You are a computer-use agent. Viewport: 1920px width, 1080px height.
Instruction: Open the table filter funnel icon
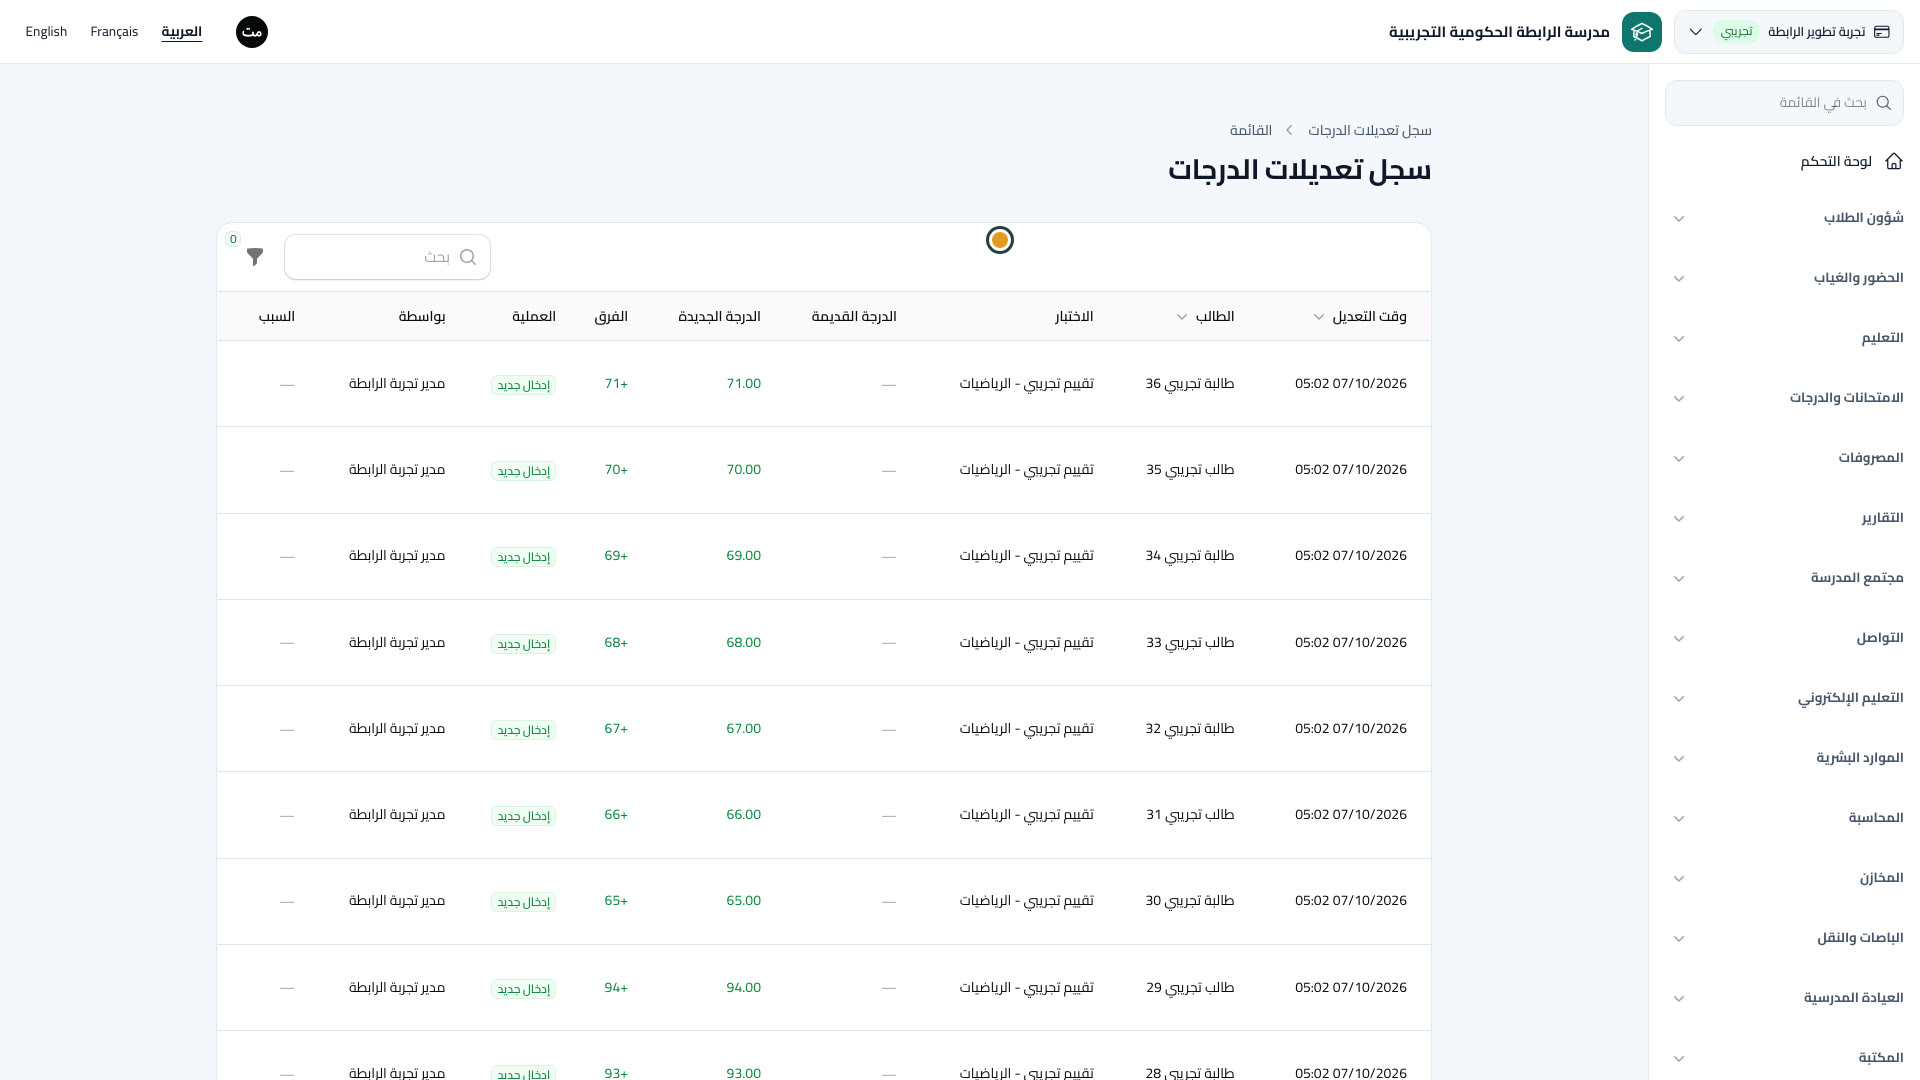[255, 257]
